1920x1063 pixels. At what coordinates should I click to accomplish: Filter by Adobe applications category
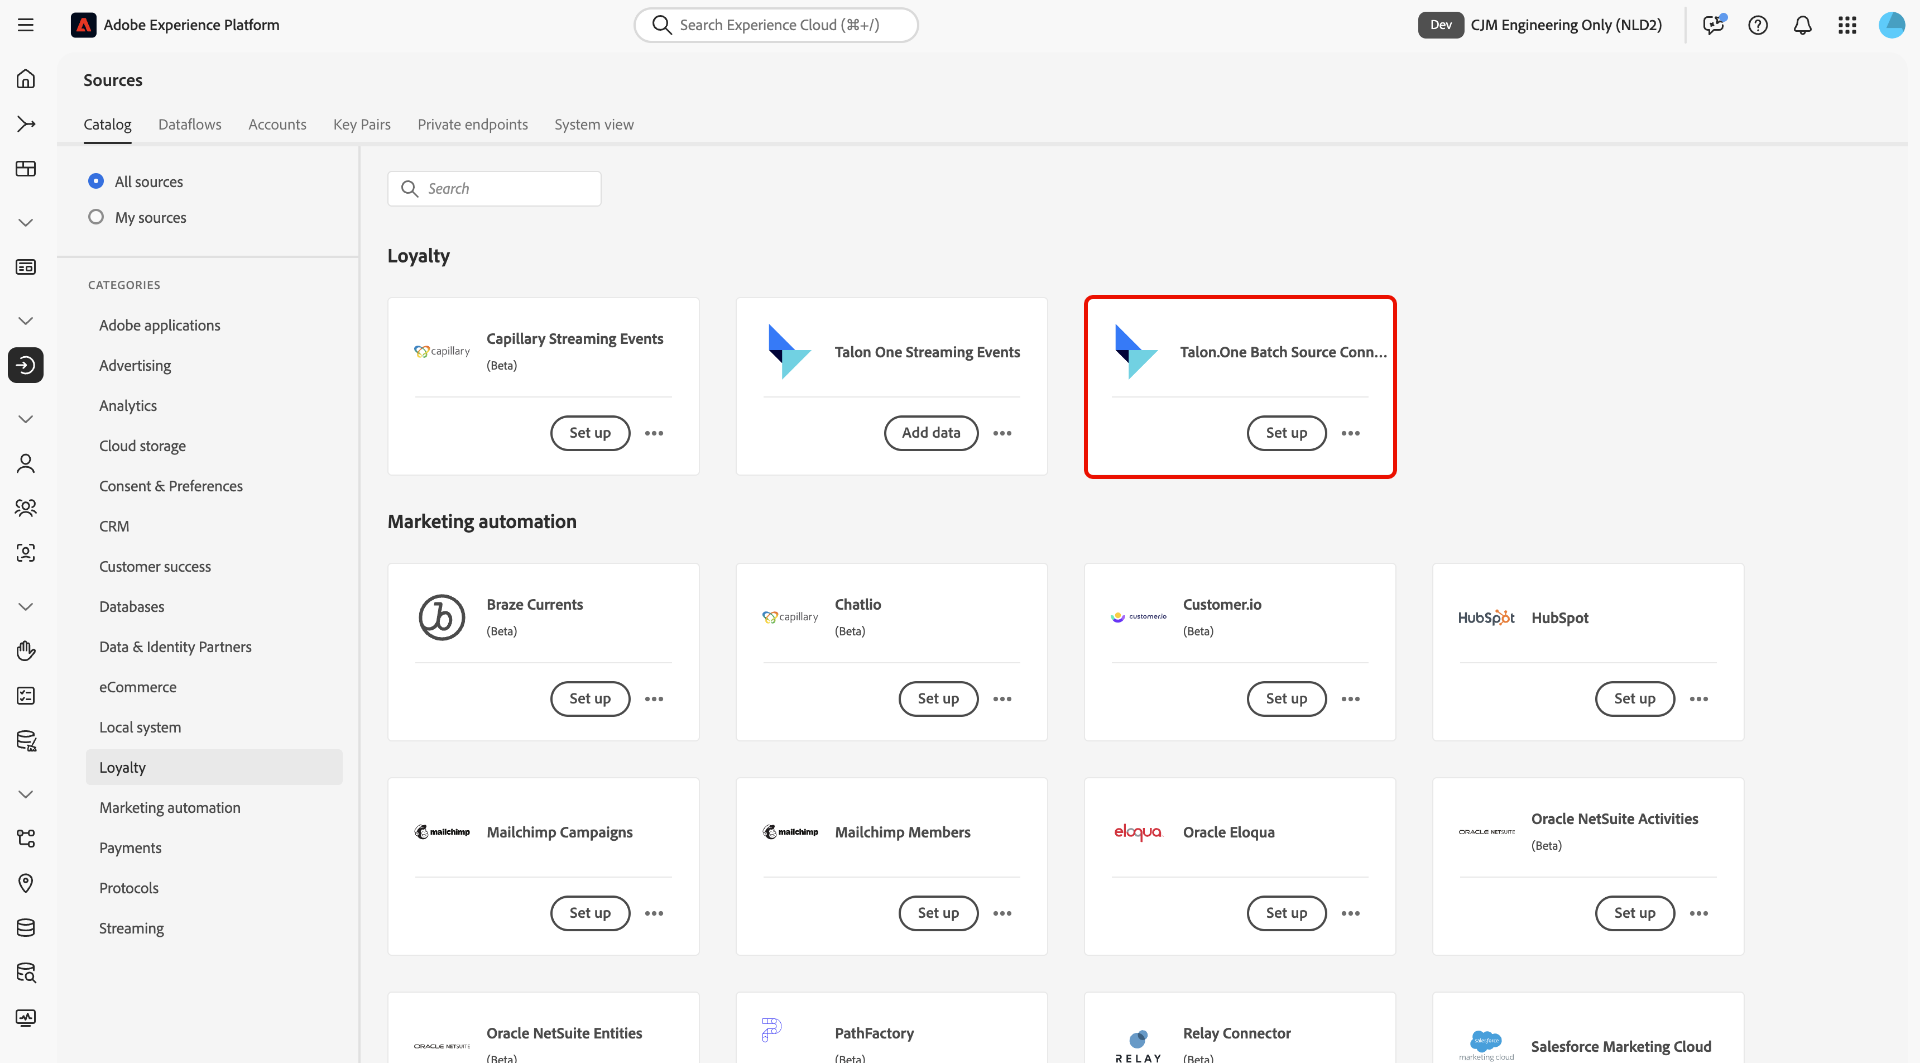pyautogui.click(x=160, y=325)
